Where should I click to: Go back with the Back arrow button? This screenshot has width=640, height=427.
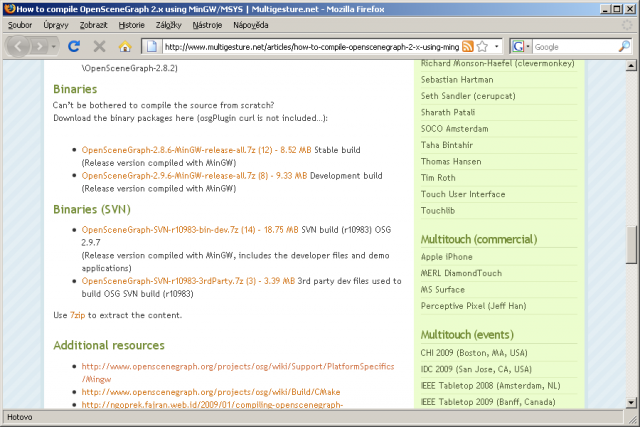point(18,47)
